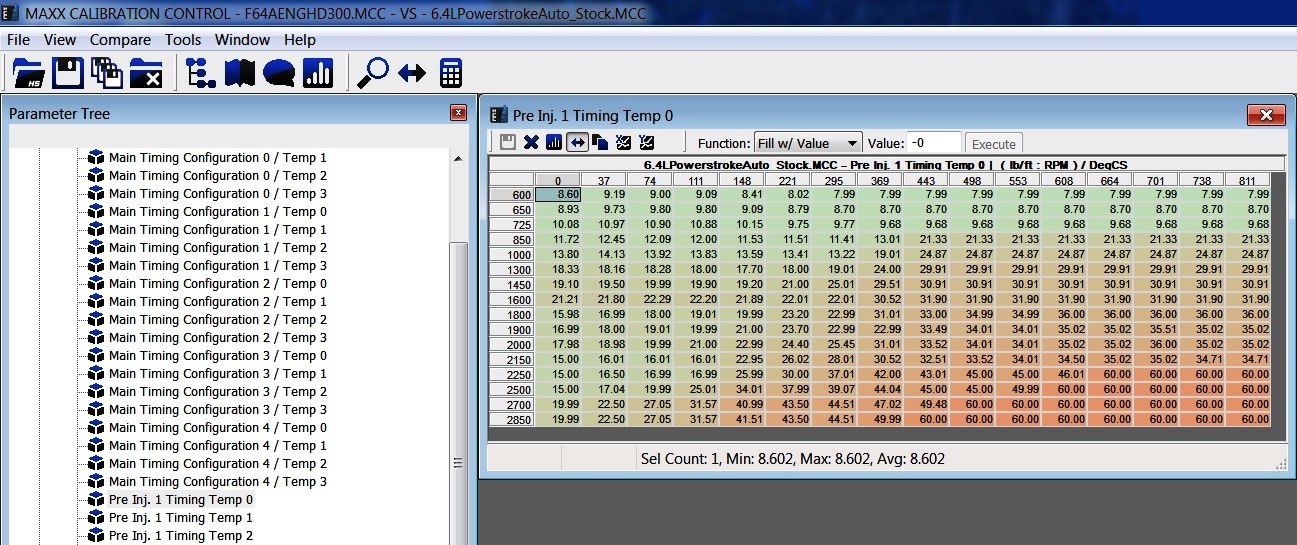Click the Execute button

[x=994, y=144]
